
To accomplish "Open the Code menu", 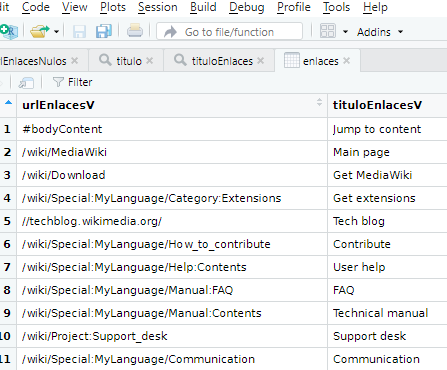I will click(x=36, y=7).
